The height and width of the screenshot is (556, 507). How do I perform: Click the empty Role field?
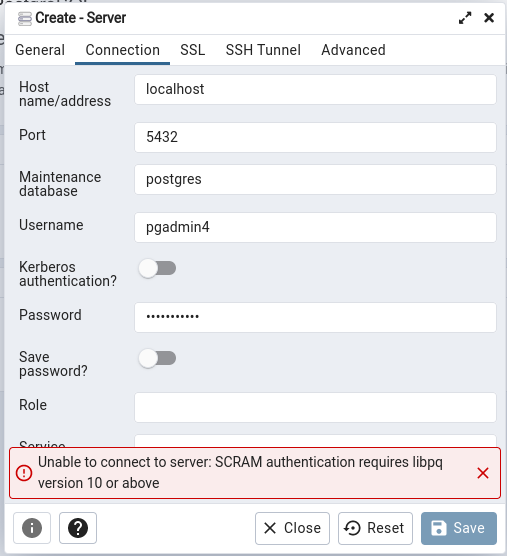point(315,407)
